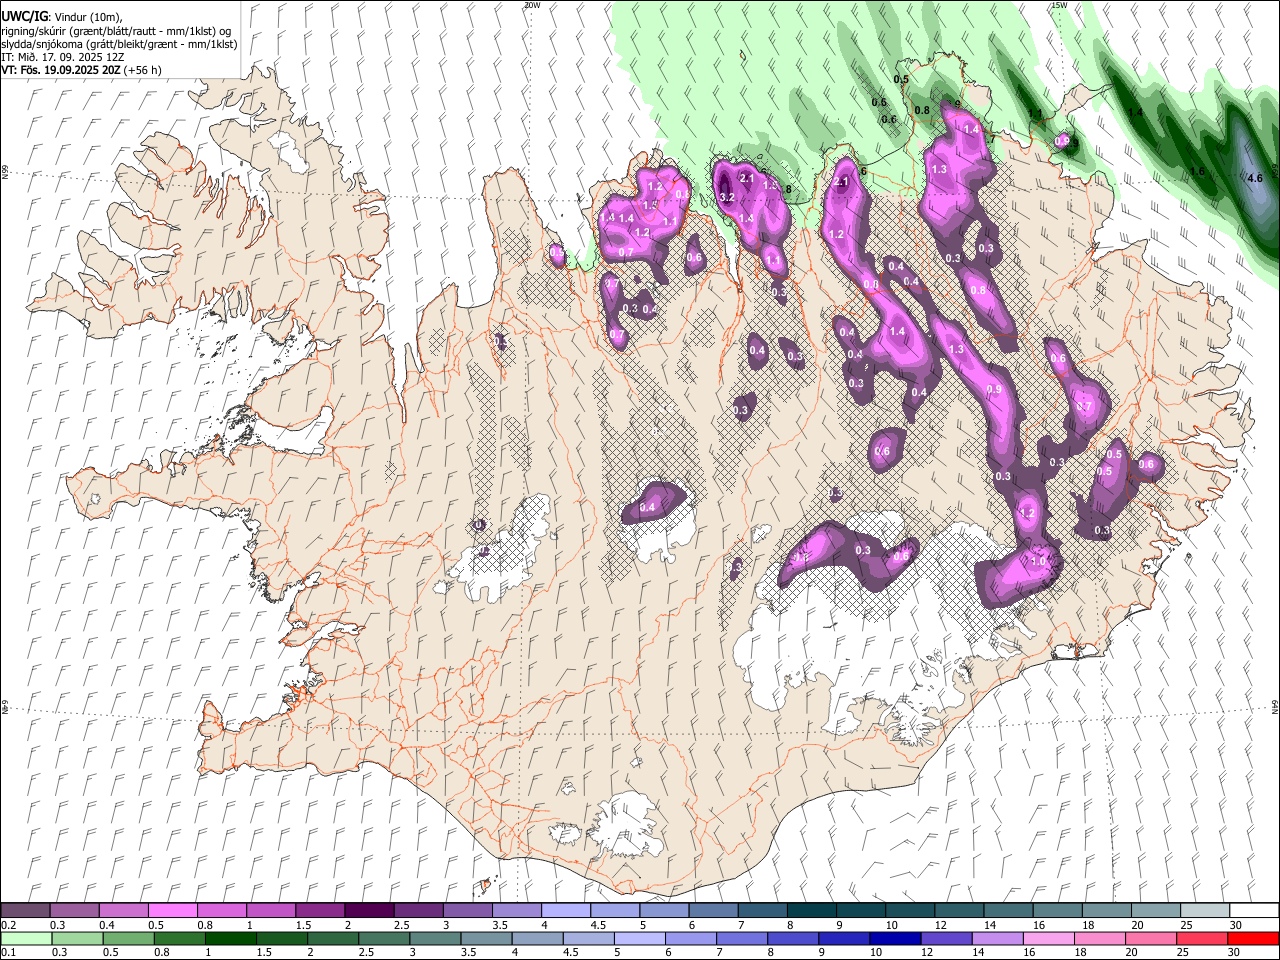1280x960 pixels.
Task: Click the 3.2 snowfall value on the map
Action: coord(727,198)
